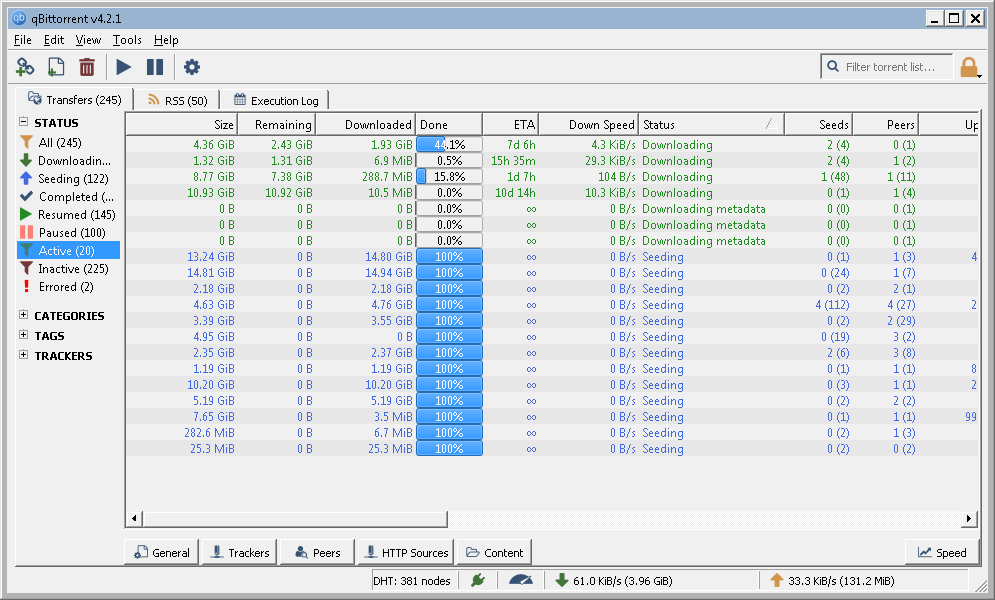Viewport: 995px width, 600px height.
Task: Click the search magnifier icon
Action: point(833,66)
